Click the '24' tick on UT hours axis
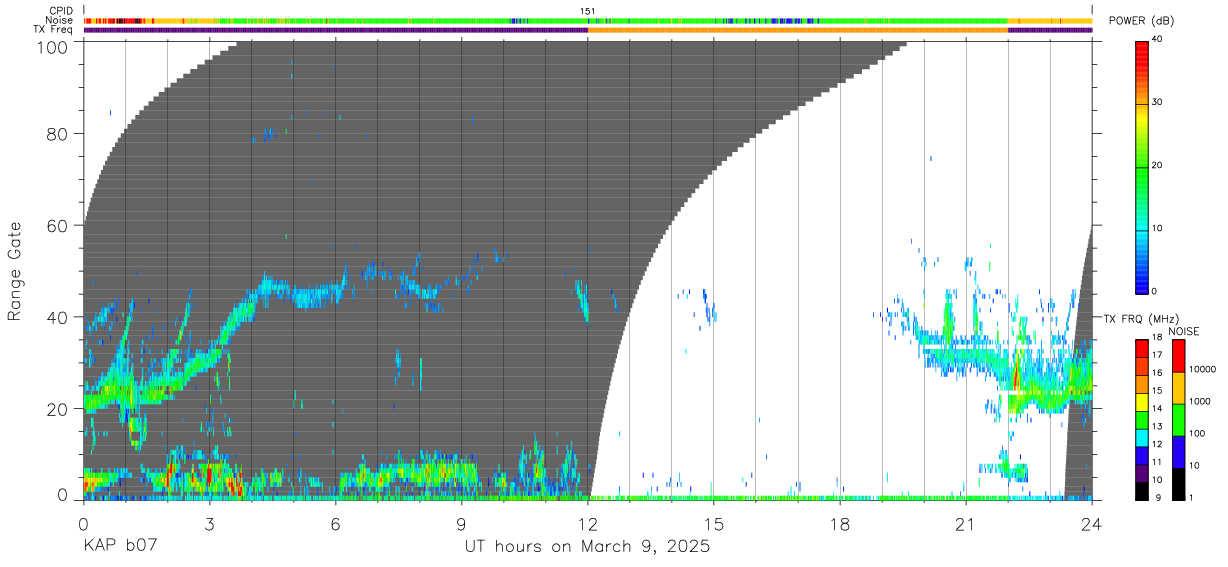This screenshot has height=567, width=1228. (x=1092, y=523)
